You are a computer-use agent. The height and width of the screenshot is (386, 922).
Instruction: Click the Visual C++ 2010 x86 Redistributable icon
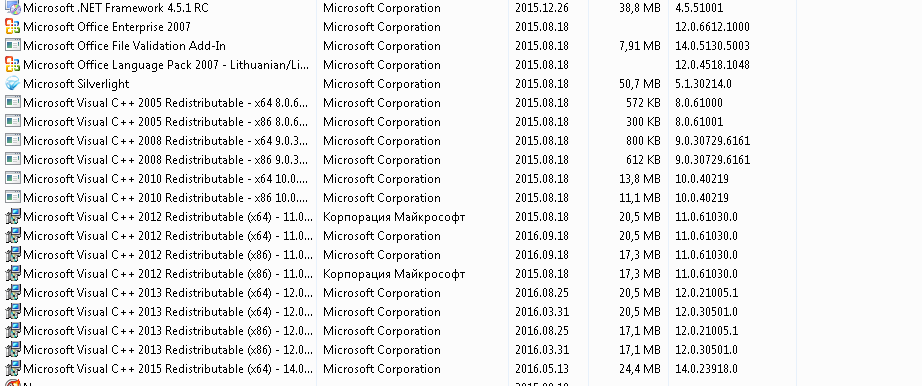tap(12, 198)
